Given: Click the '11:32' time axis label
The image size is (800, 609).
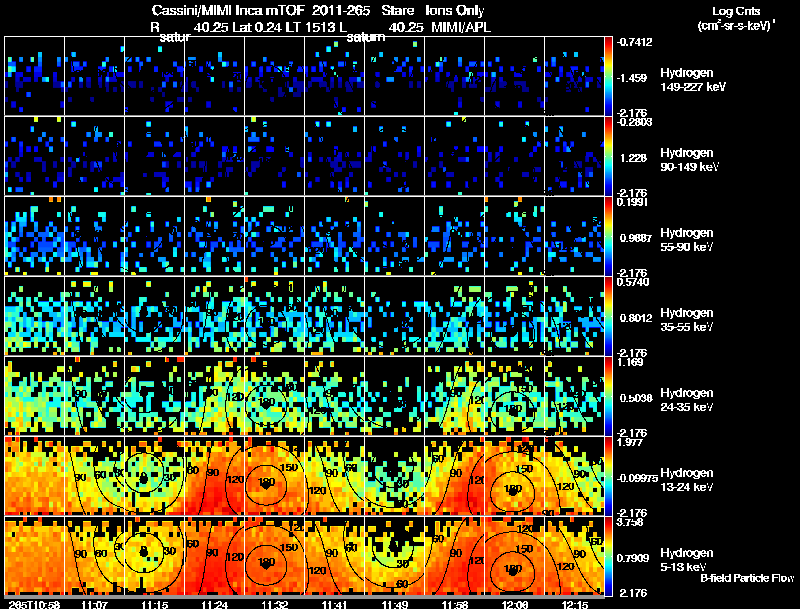Looking at the screenshot, I should pos(274,604).
